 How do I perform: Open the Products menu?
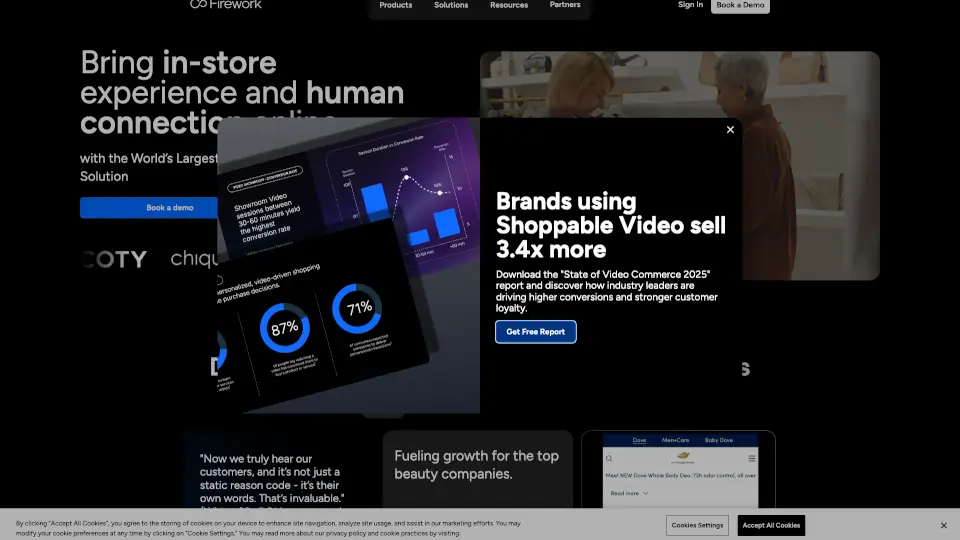[x=396, y=5]
